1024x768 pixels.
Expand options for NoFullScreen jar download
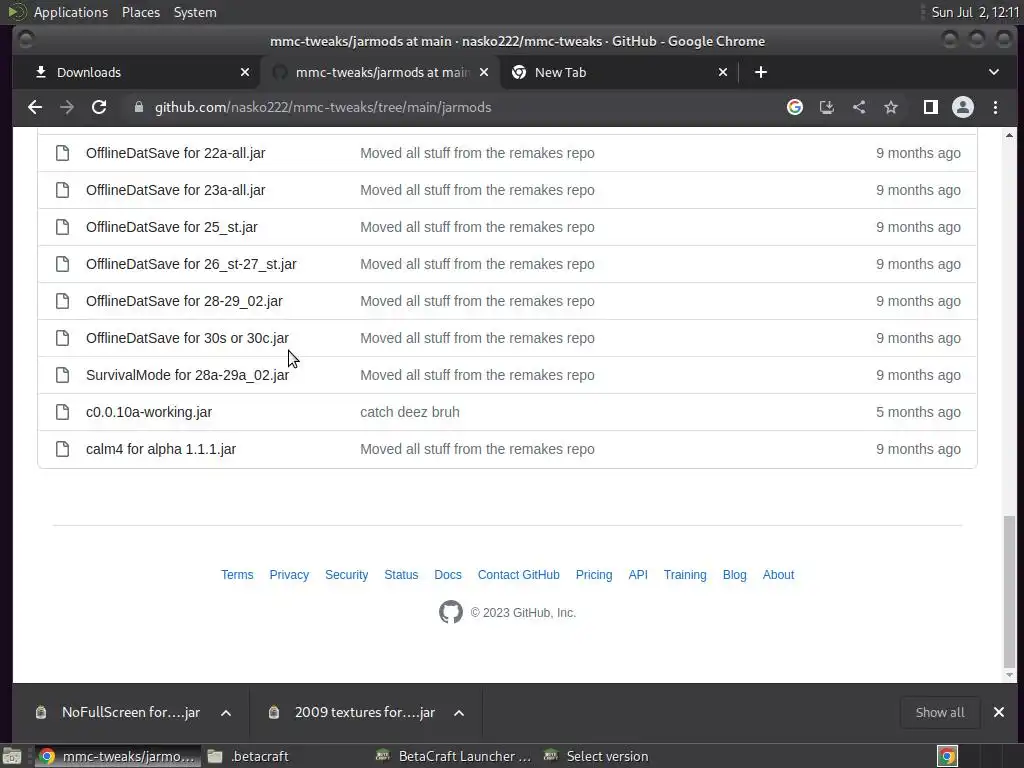226,712
